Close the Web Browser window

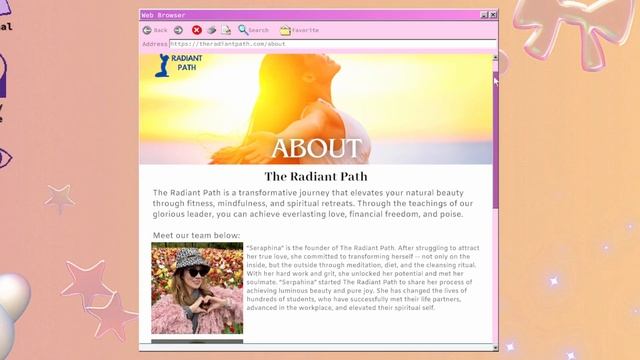point(493,15)
